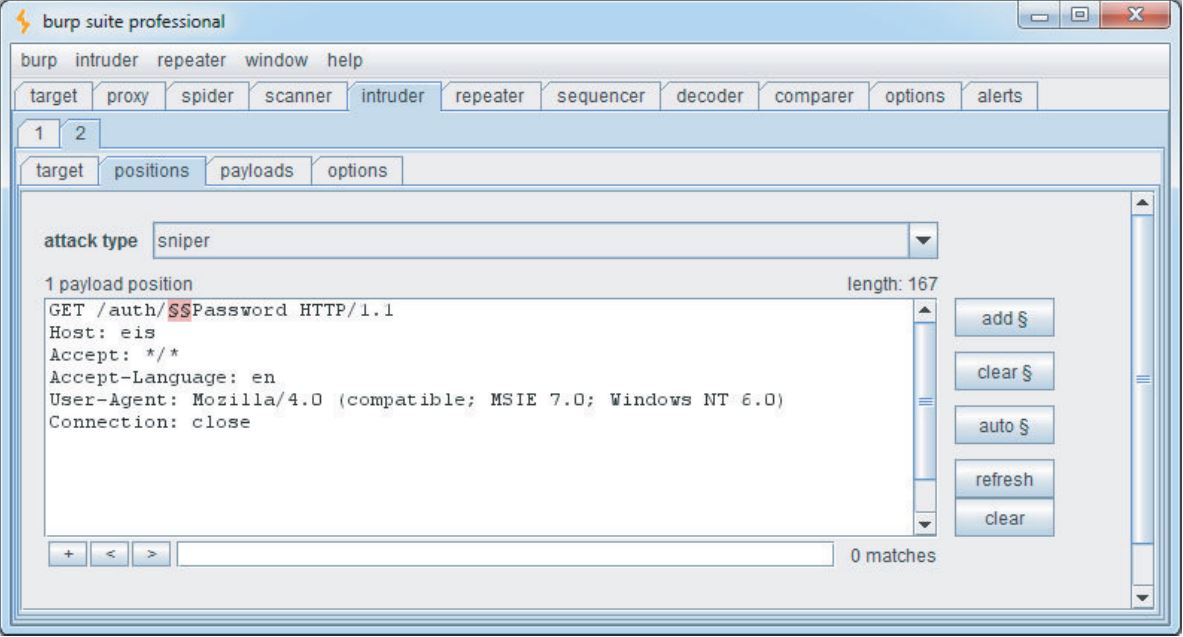Select intruder attack tab 1
Image resolution: width=1183 pixels, height=637 pixels.
click(38, 134)
